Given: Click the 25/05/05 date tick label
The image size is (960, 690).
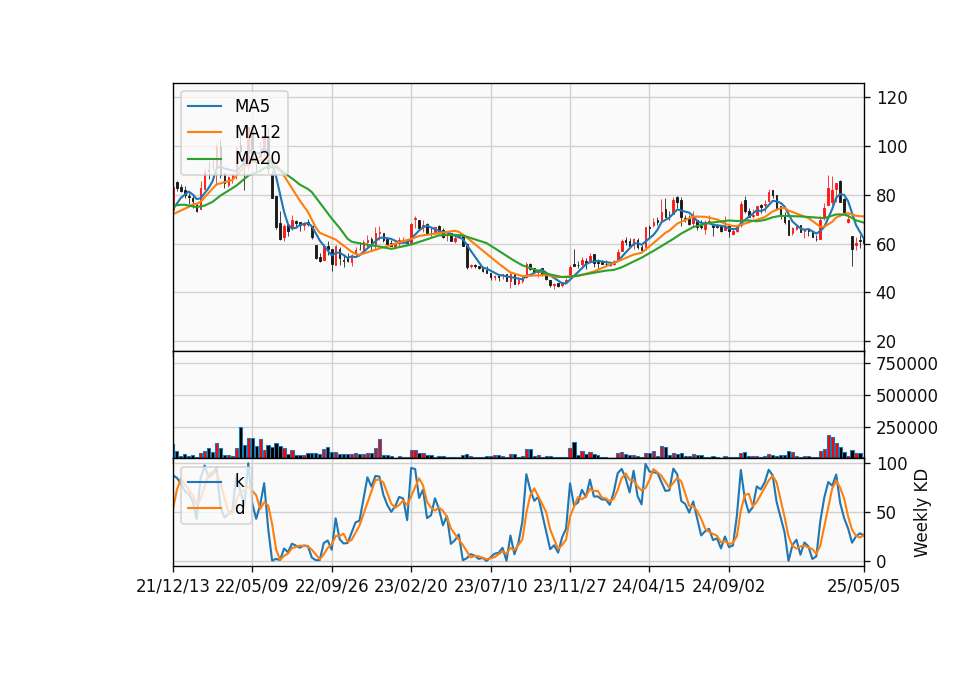Looking at the screenshot, I should coord(864,586).
